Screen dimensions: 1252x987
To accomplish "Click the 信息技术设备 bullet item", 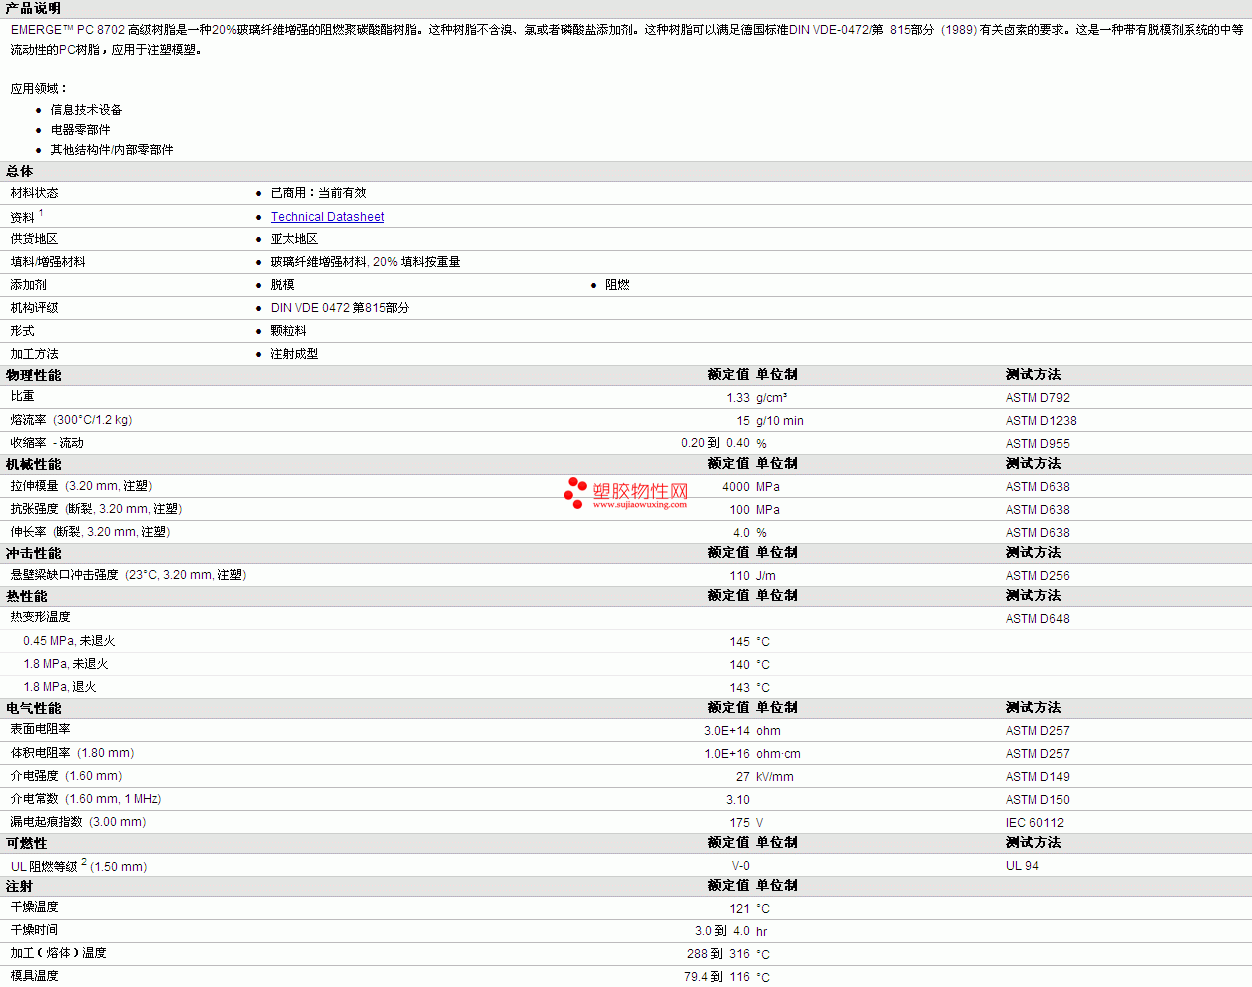I will tap(86, 110).
